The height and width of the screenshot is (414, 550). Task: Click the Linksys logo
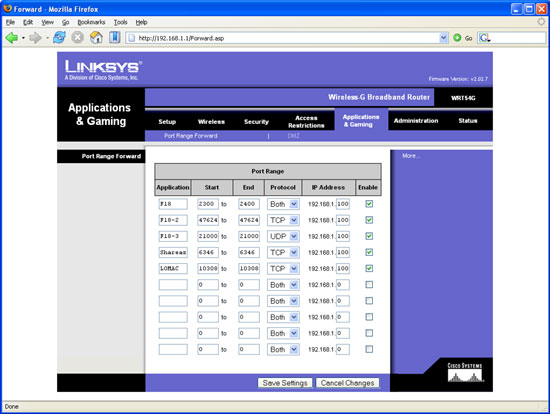[x=103, y=70]
